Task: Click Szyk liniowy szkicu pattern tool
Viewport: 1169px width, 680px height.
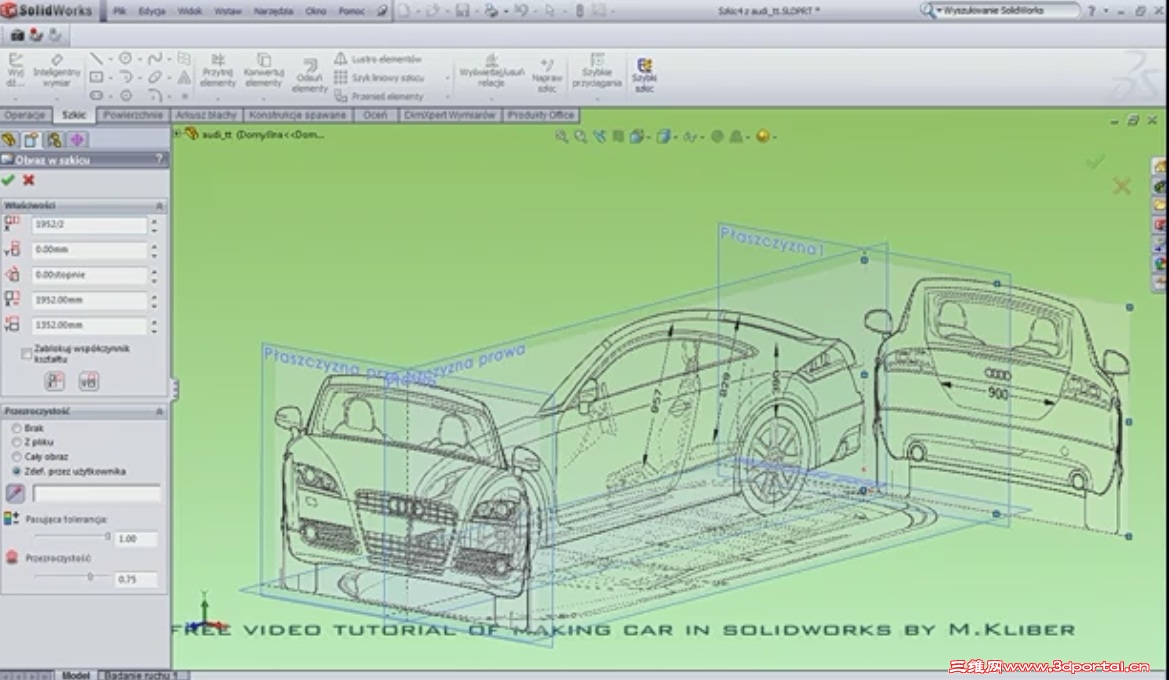Action: pyautogui.click(x=379, y=78)
